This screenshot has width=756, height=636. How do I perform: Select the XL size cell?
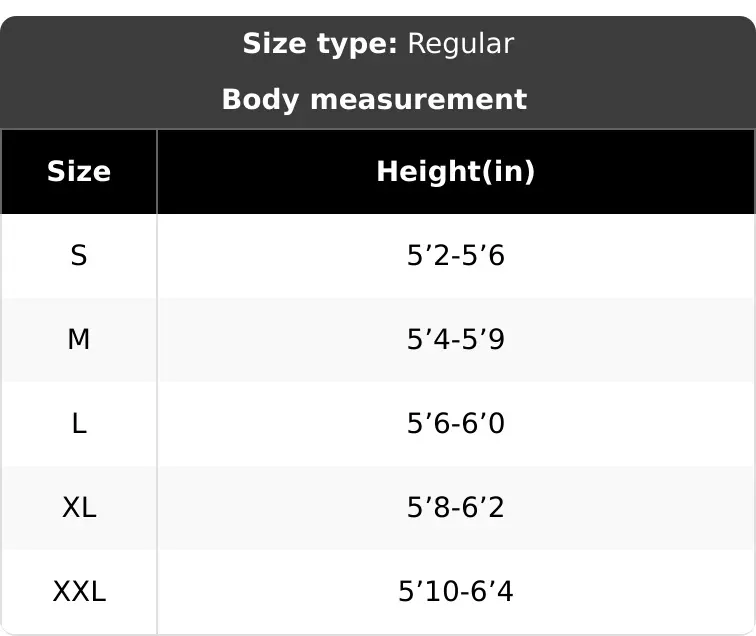79,507
